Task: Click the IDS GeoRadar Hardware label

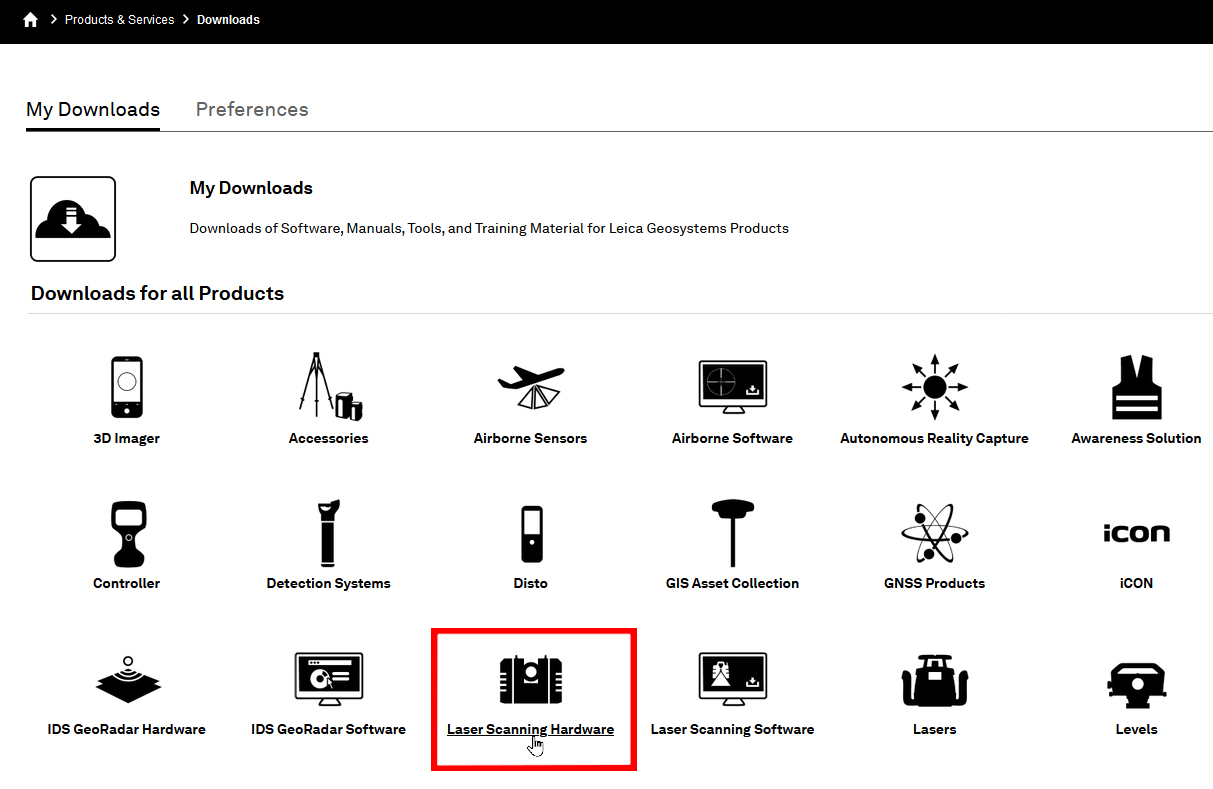Action: coord(127,729)
